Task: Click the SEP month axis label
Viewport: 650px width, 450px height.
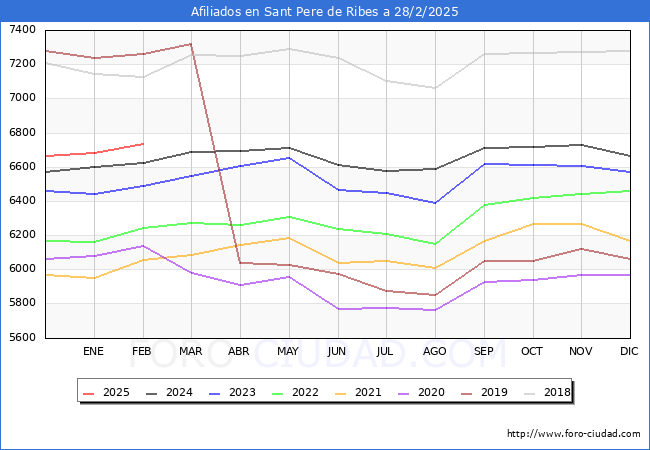Action: coord(483,351)
